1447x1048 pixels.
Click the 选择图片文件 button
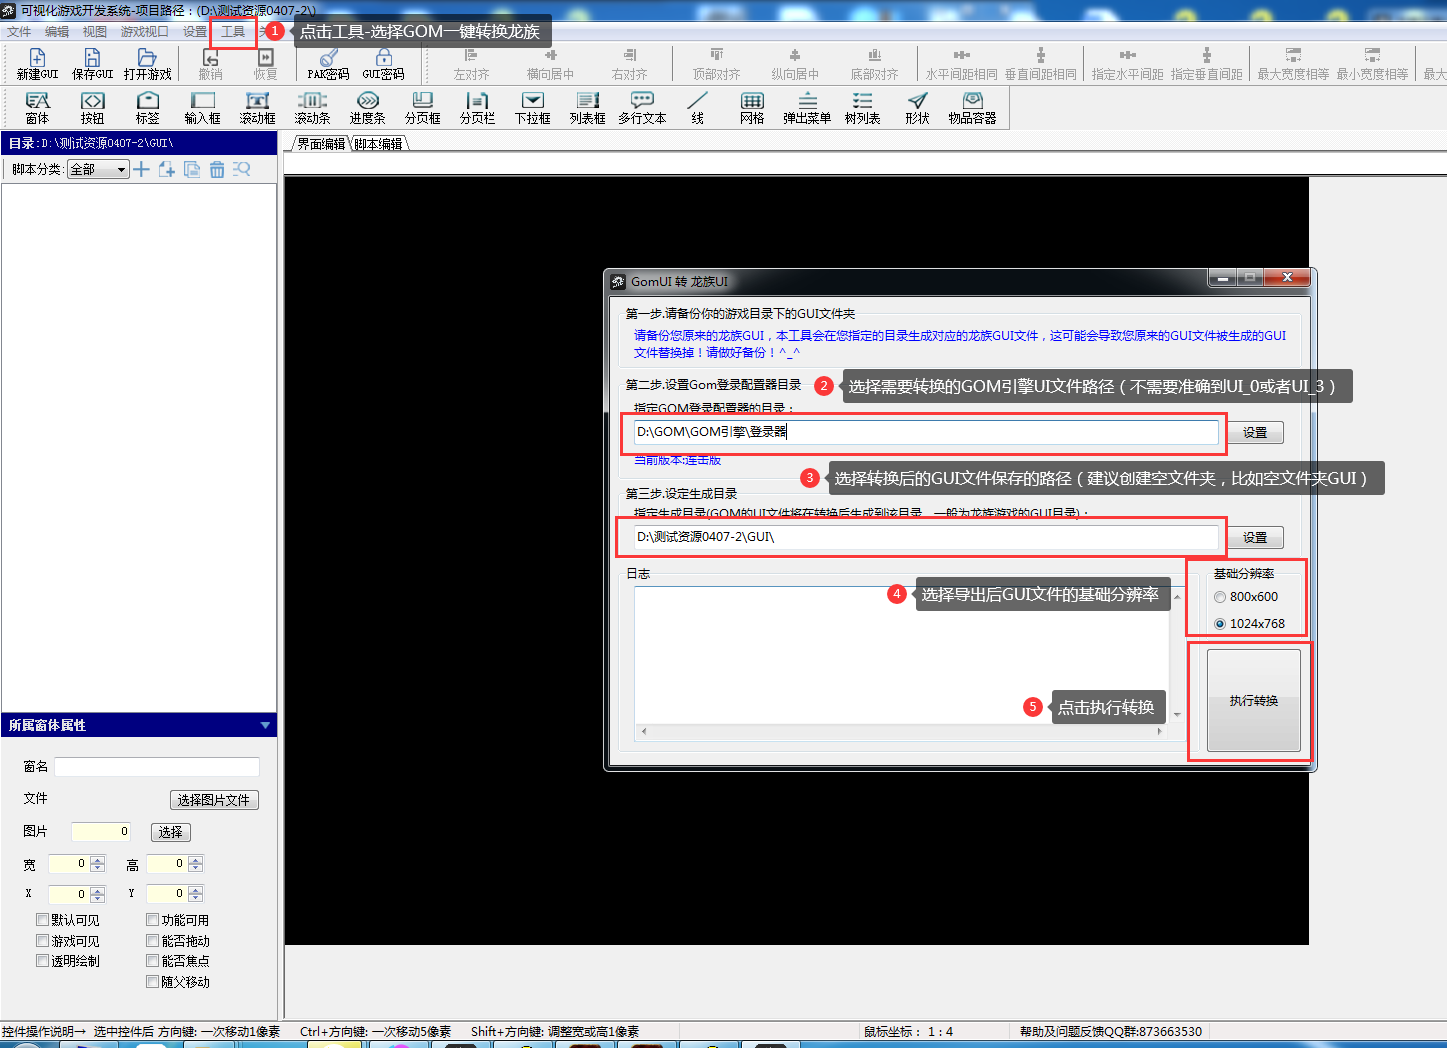(x=214, y=800)
